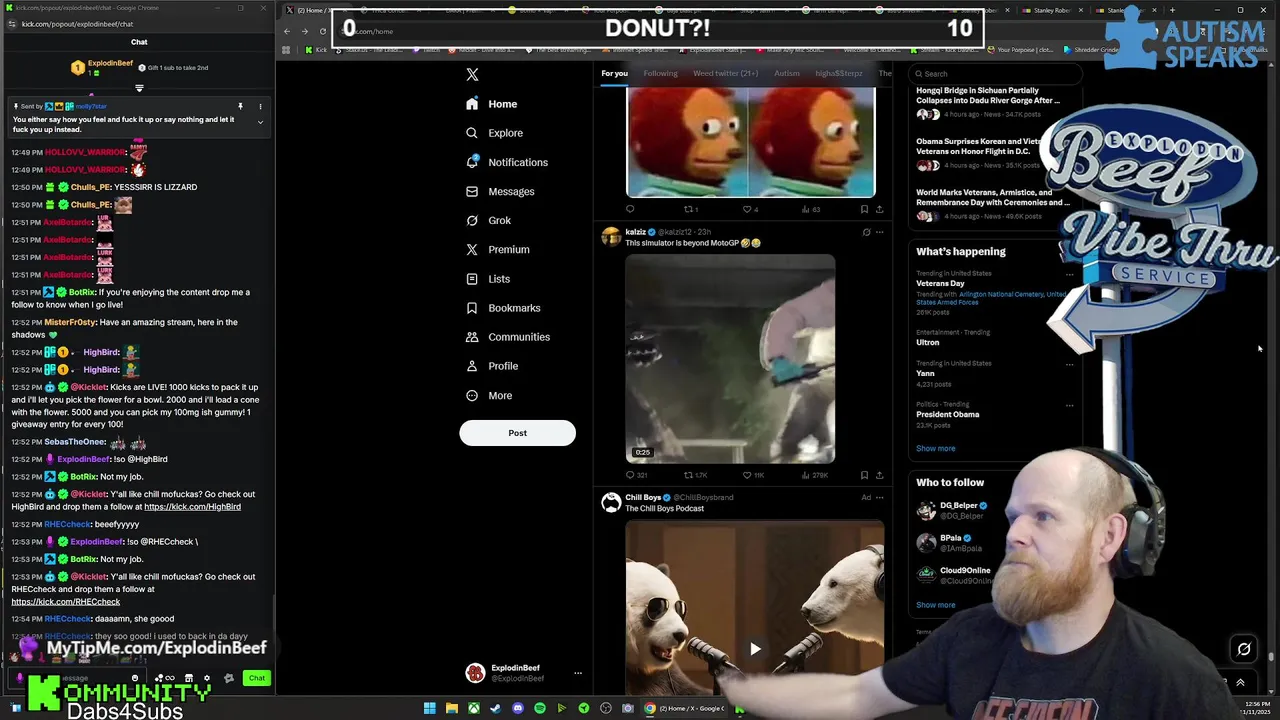Like the monkey puppet meme post
Viewport: 1280px width, 720px height.
click(750, 209)
